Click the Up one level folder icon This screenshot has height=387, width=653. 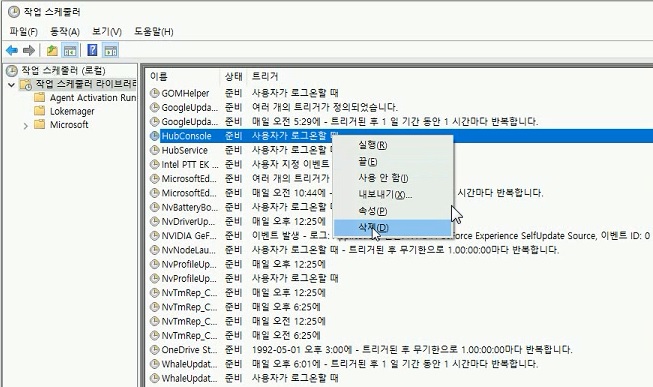tap(52, 51)
